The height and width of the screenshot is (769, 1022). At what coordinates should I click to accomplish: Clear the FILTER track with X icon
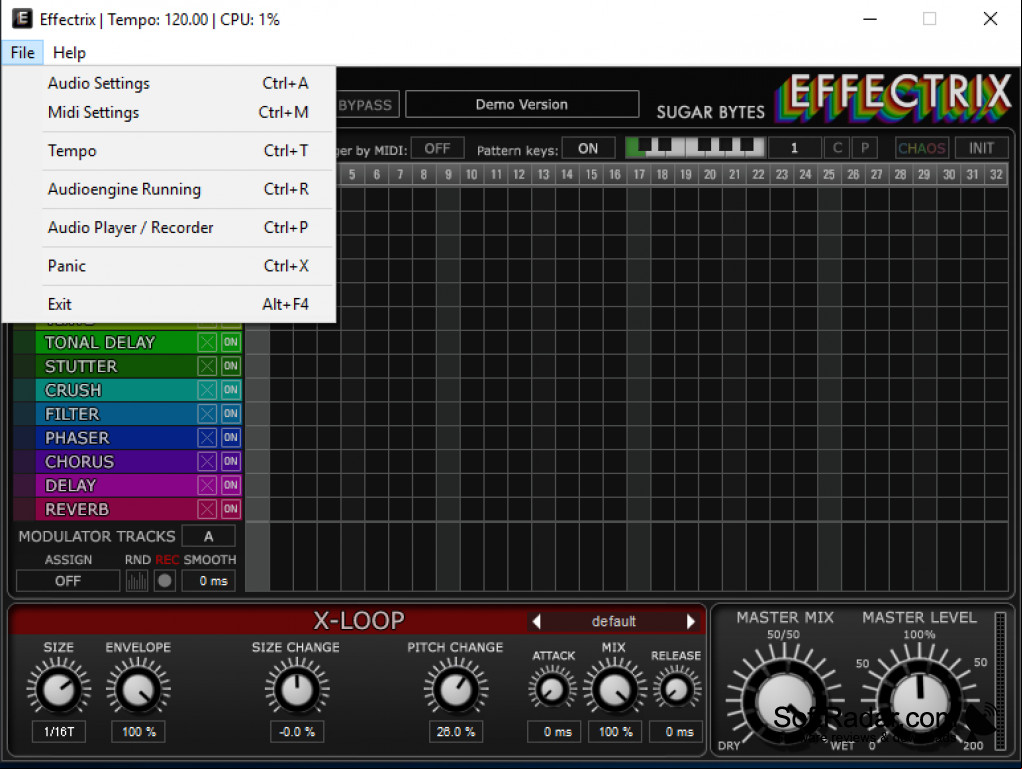[207, 414]
